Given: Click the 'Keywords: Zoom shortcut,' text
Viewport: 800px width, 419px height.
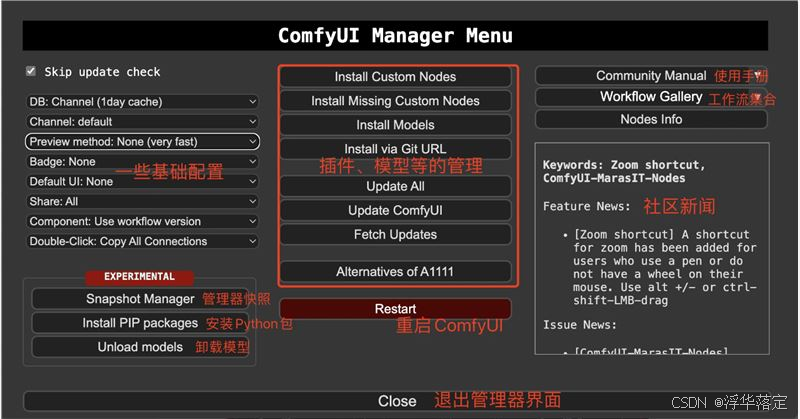Looking at the screenshot, I should pos(623,165).
